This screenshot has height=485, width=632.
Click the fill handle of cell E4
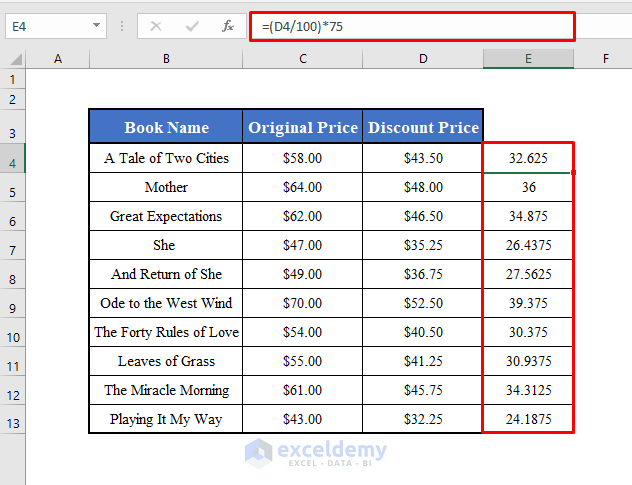point(573,173)
